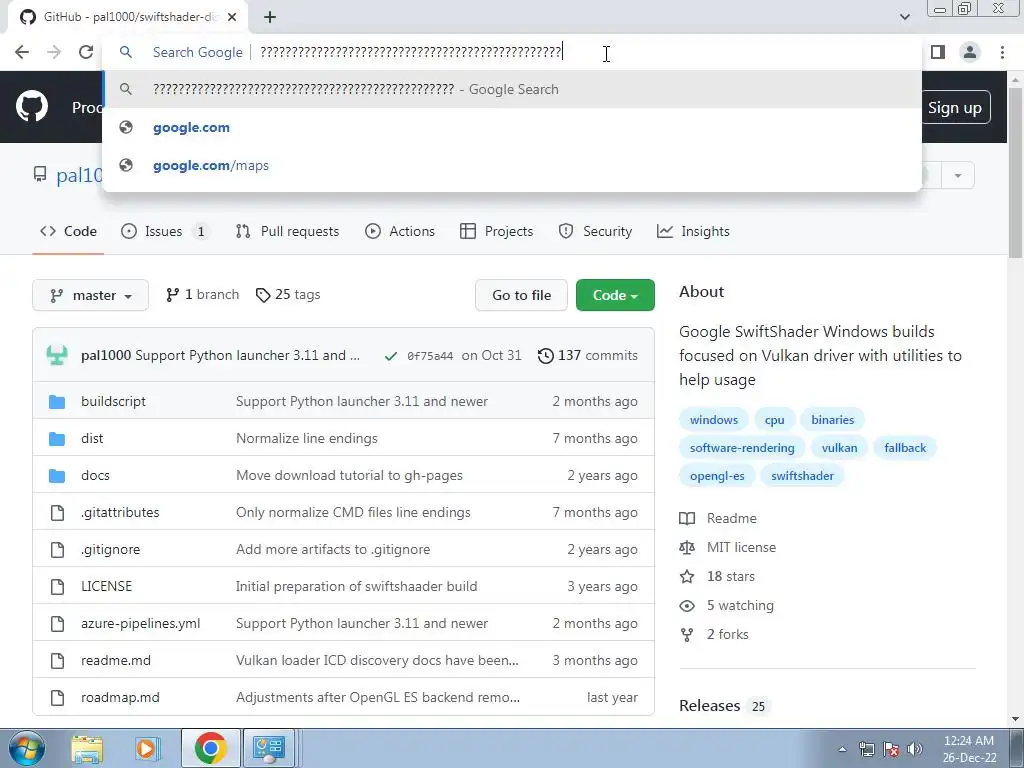Choose google.com suggestion
The width and height of the screenshot is (1024, 768).
click(x=191, y=127)
